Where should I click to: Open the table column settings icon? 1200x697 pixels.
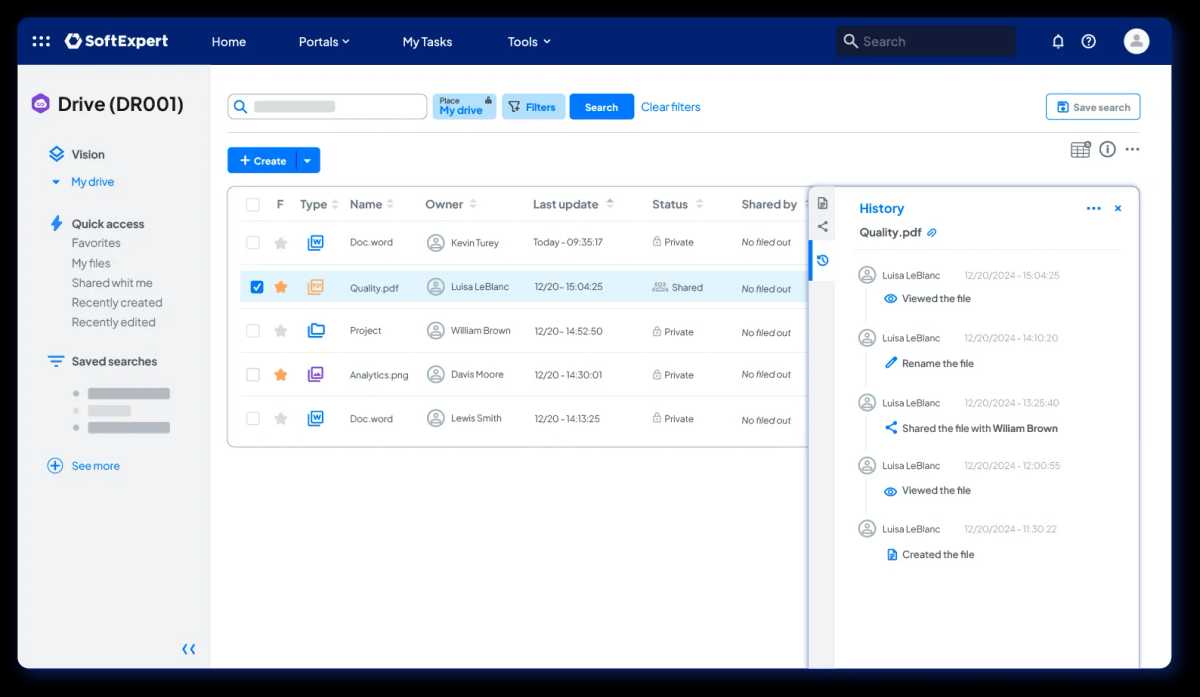point(1080,150)
